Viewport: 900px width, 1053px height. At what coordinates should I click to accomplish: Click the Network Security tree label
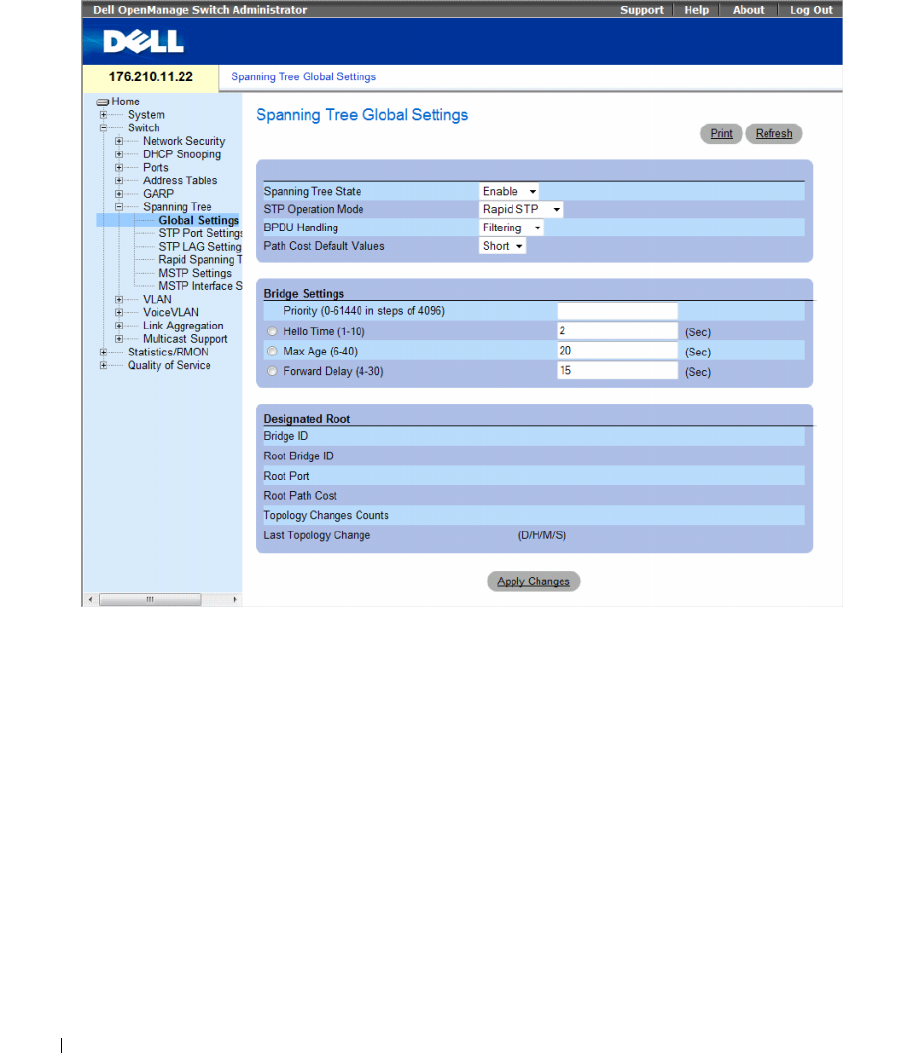[184, 141]
